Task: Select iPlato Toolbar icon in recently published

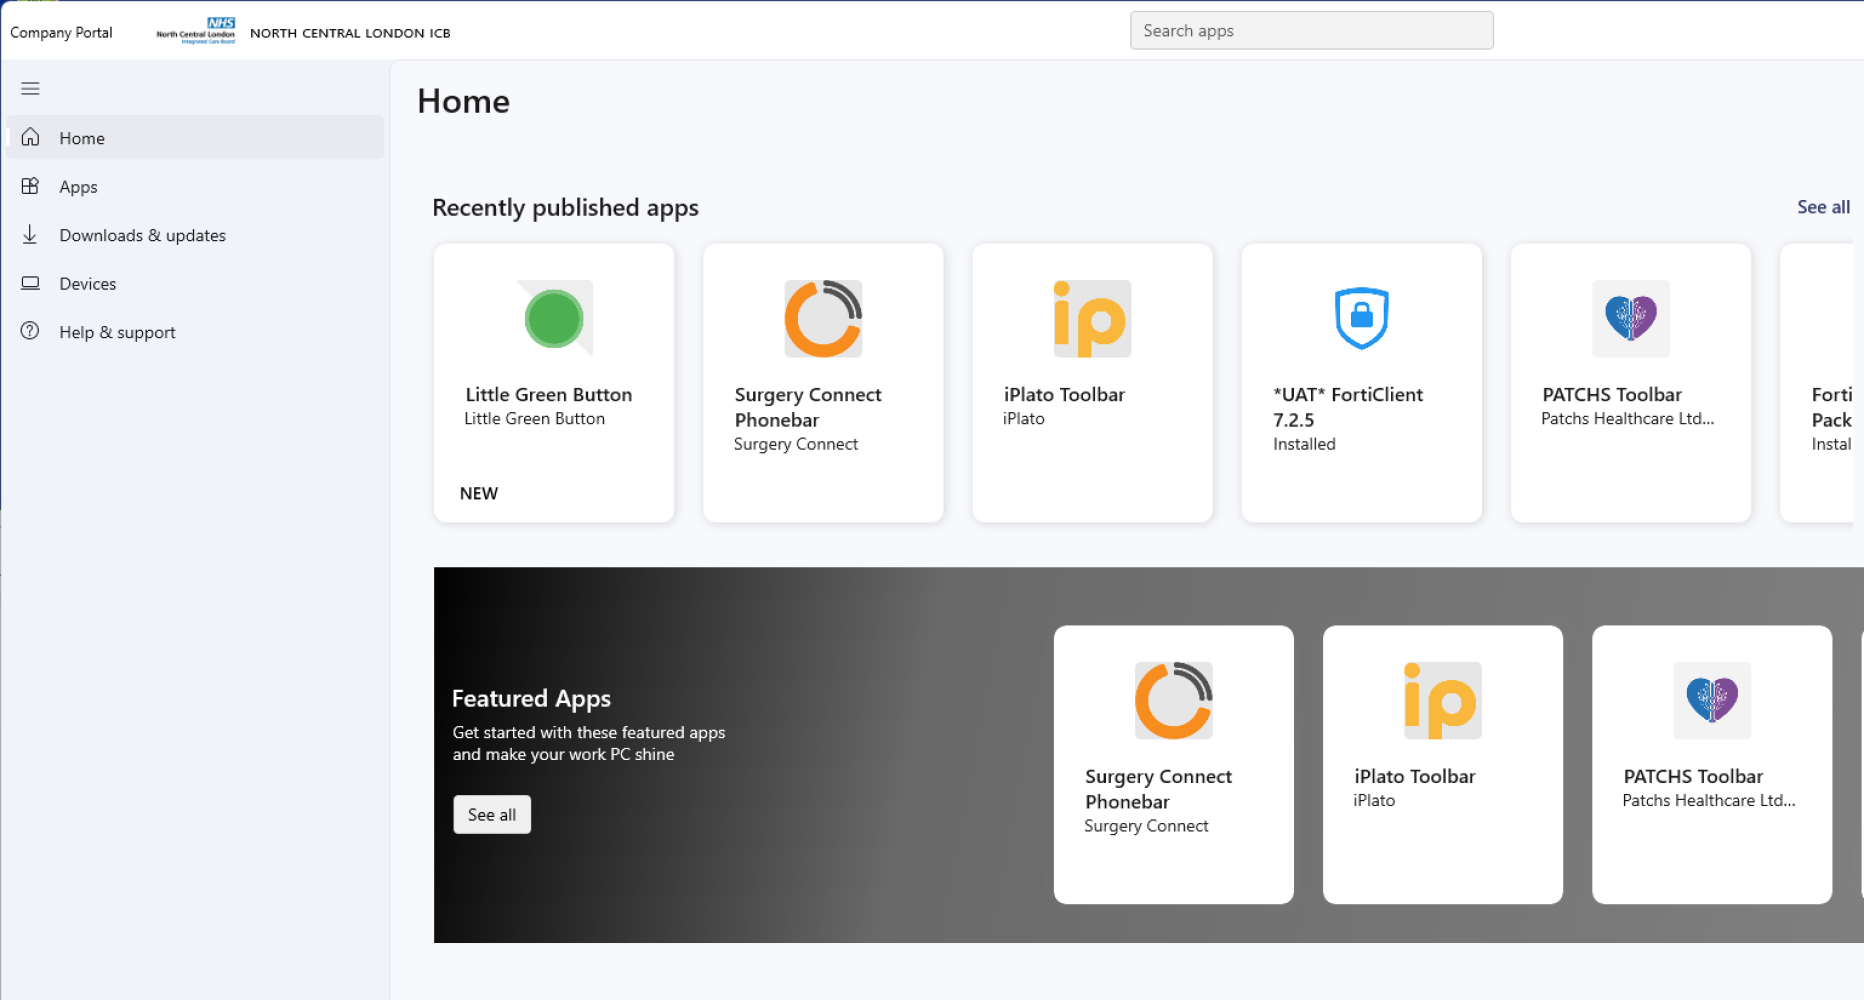Action: click(x=1092, y=319)
